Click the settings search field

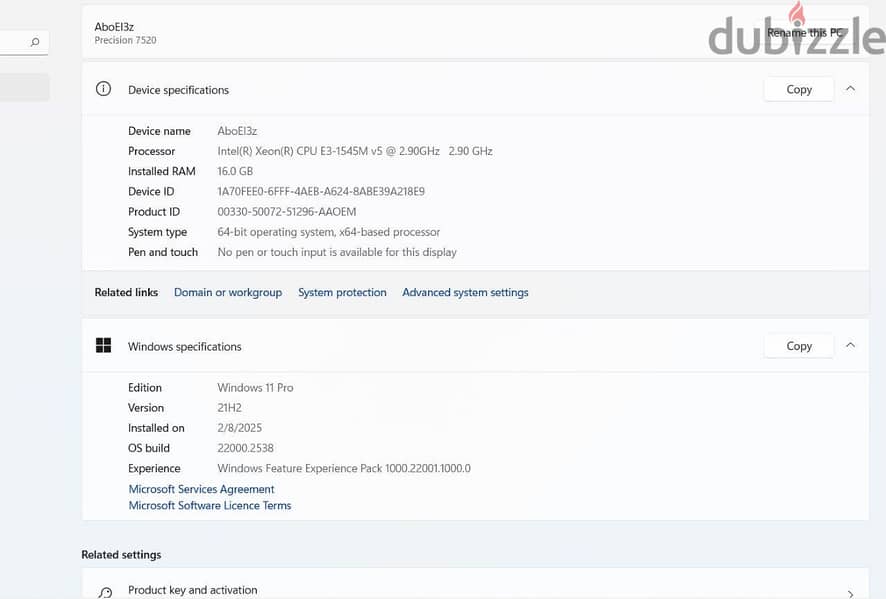23,42
